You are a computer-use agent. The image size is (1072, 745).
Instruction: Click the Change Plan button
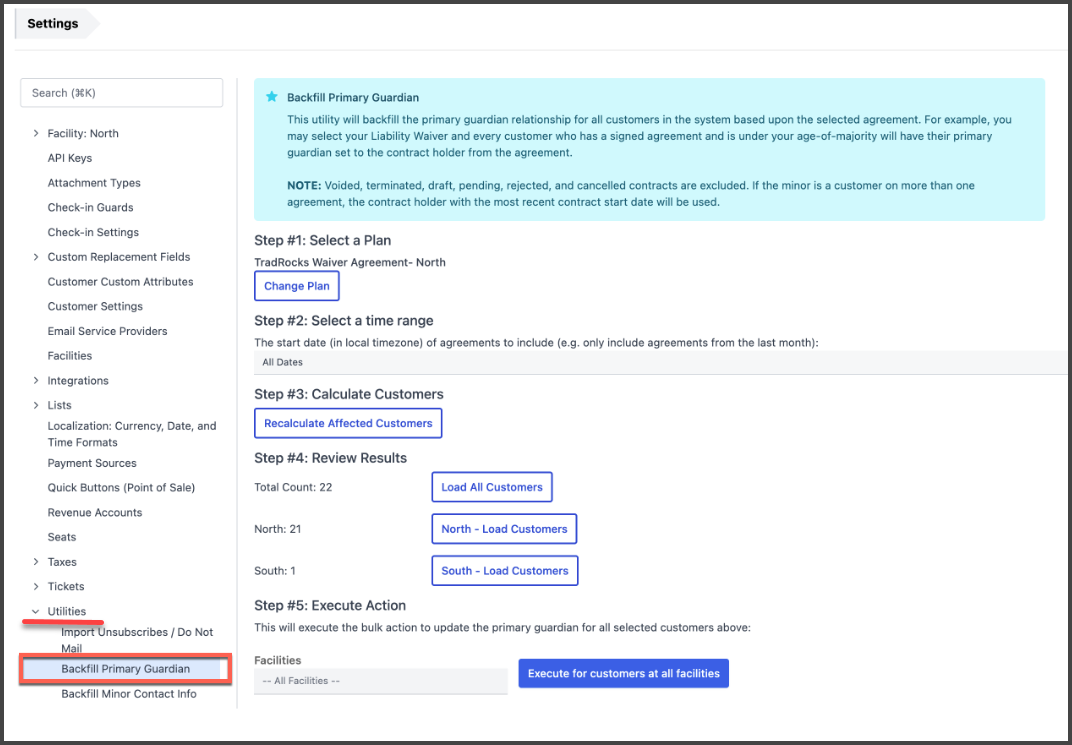[297, 286]
